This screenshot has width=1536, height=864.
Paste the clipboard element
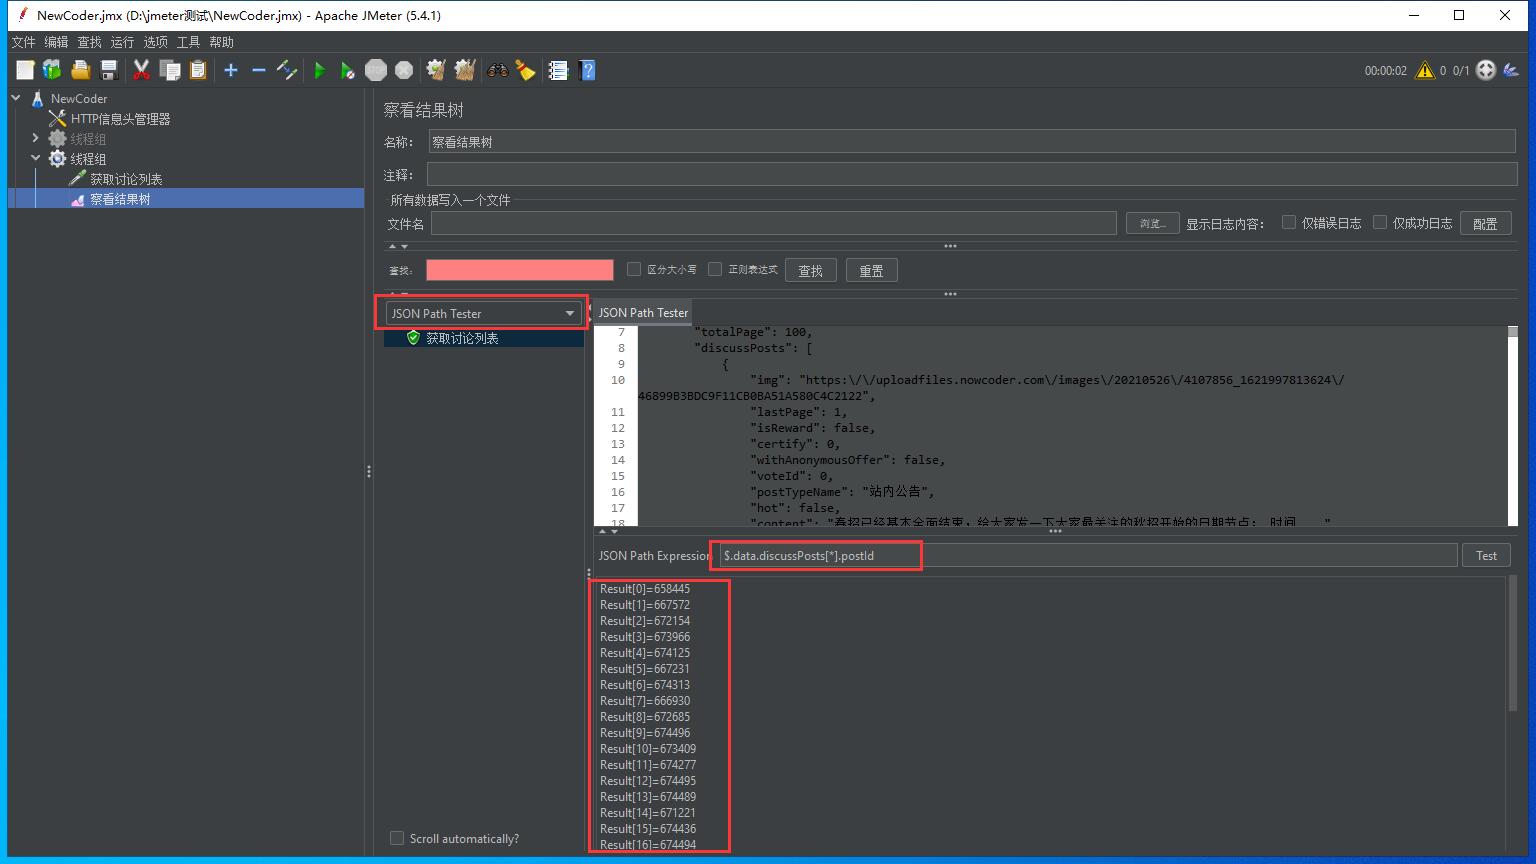(198, 70)
